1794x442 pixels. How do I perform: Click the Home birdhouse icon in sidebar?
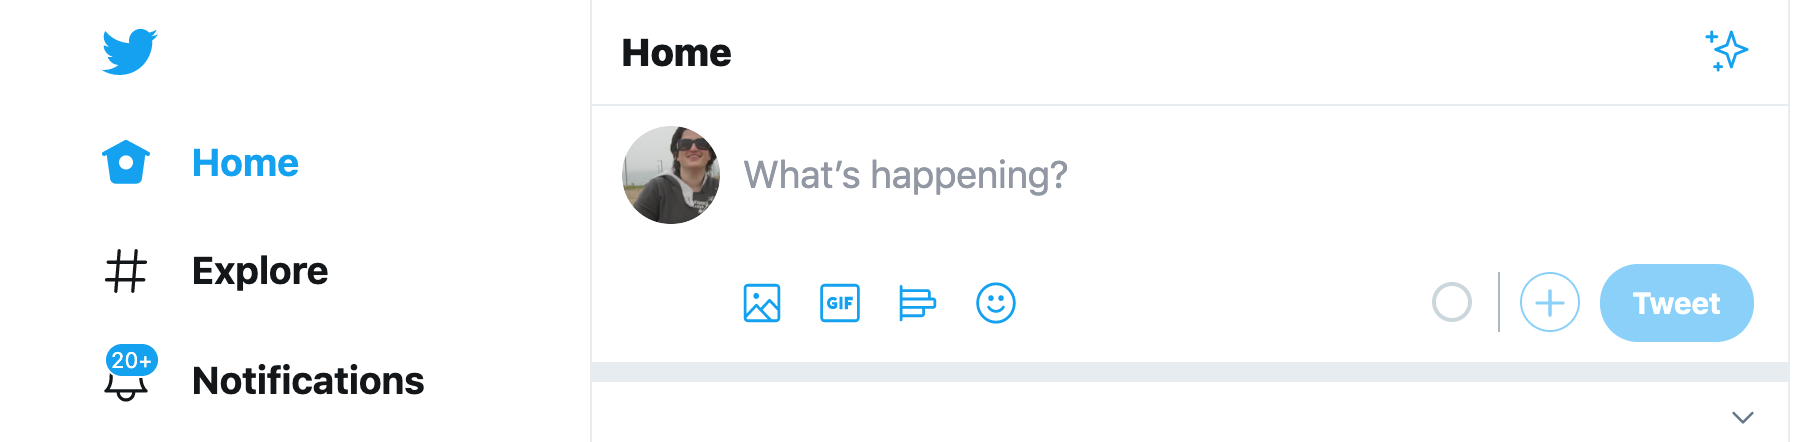pos(126,162)
